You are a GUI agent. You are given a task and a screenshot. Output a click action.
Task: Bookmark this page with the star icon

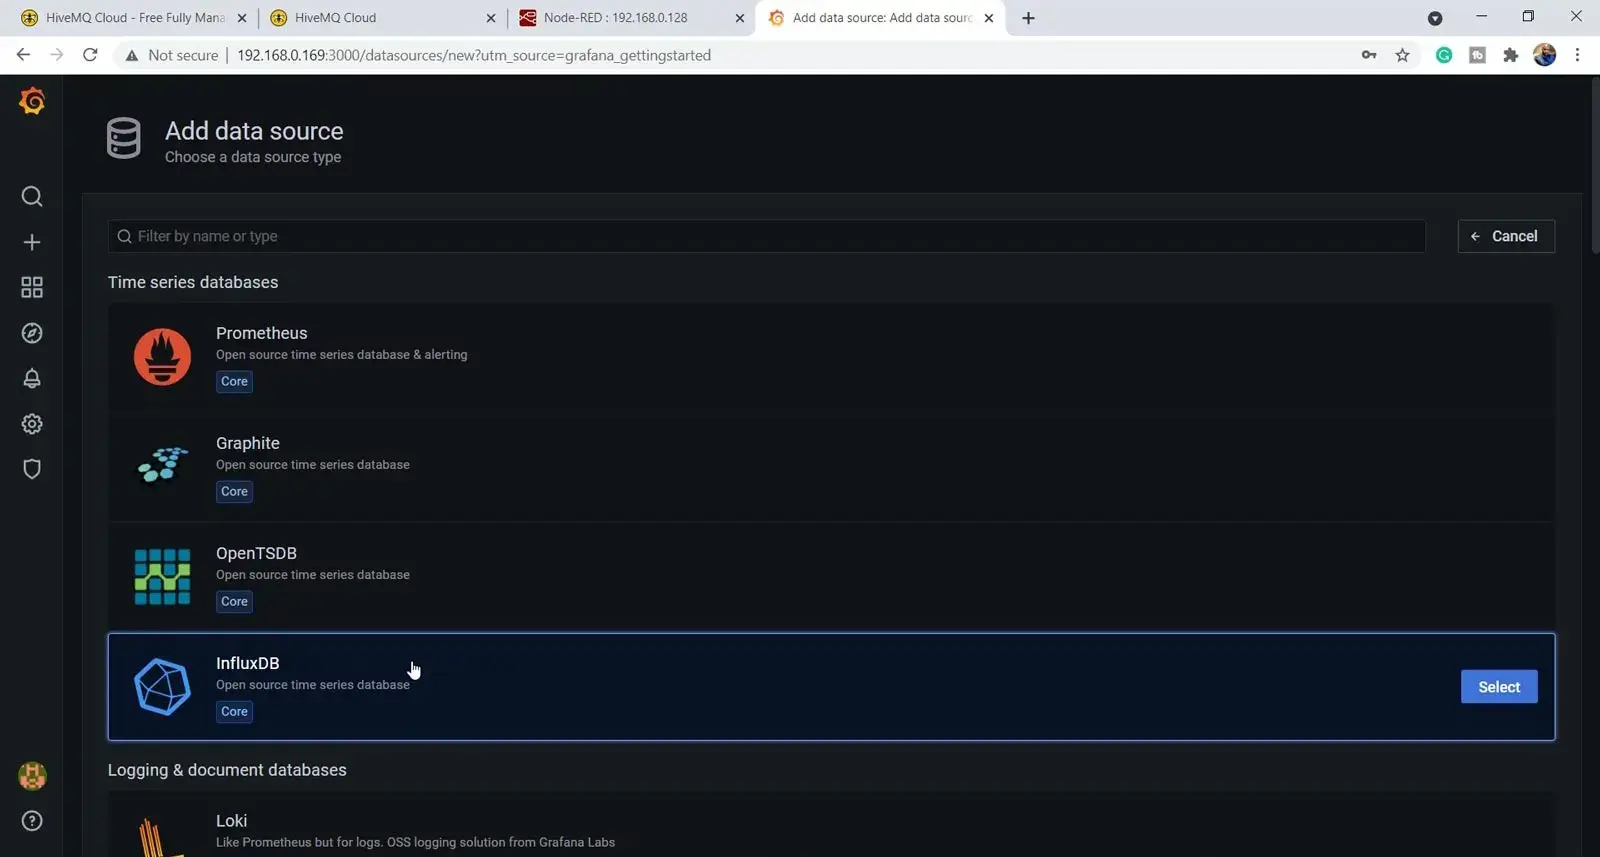pyautogui.click(x=1402, y=55)
